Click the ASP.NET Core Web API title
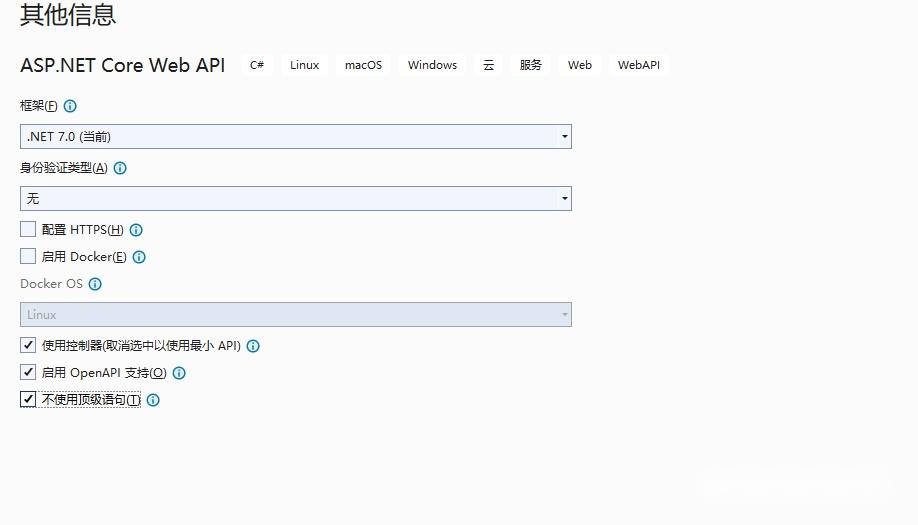 click(123, 65)
